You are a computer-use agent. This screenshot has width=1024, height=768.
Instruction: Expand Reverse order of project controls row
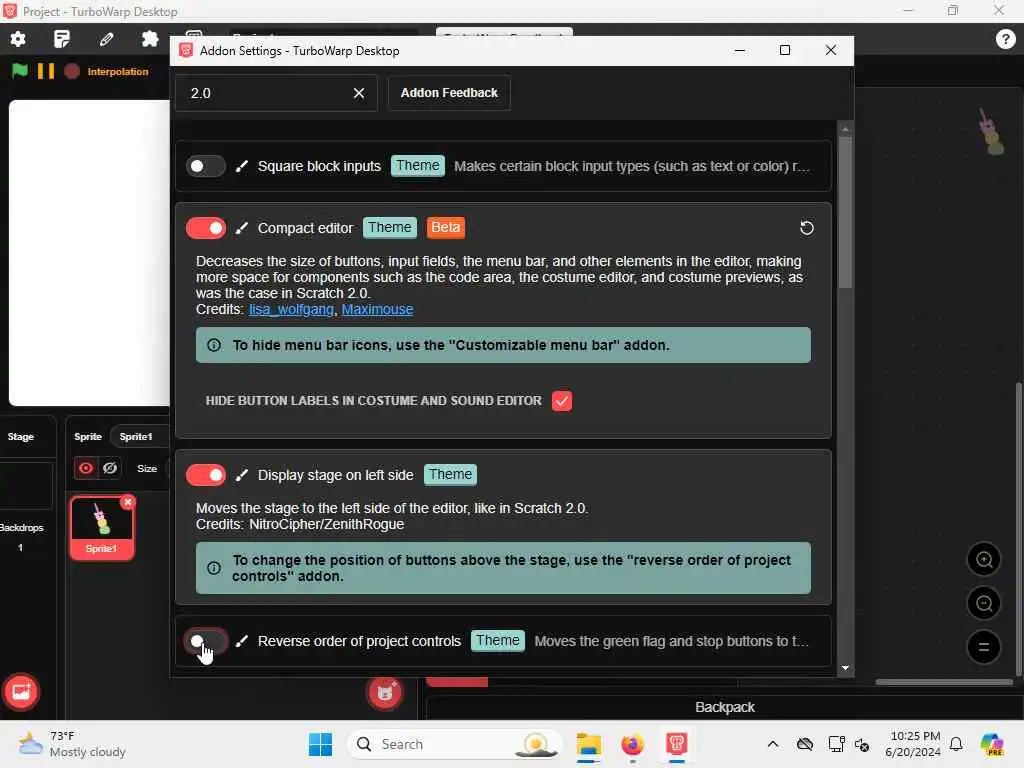point(503,641)
